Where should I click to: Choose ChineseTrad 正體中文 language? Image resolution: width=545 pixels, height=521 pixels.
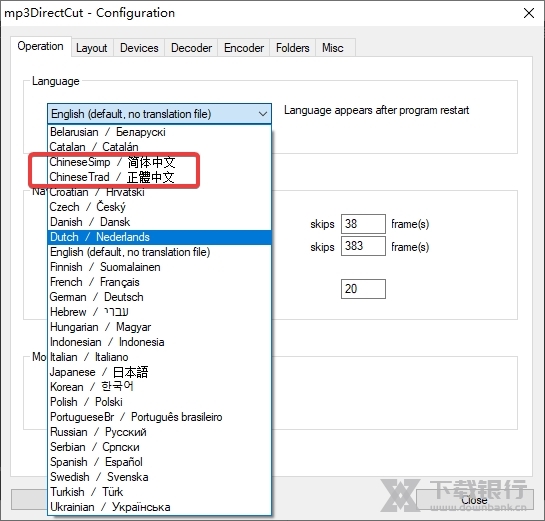(x=159, y=177)
